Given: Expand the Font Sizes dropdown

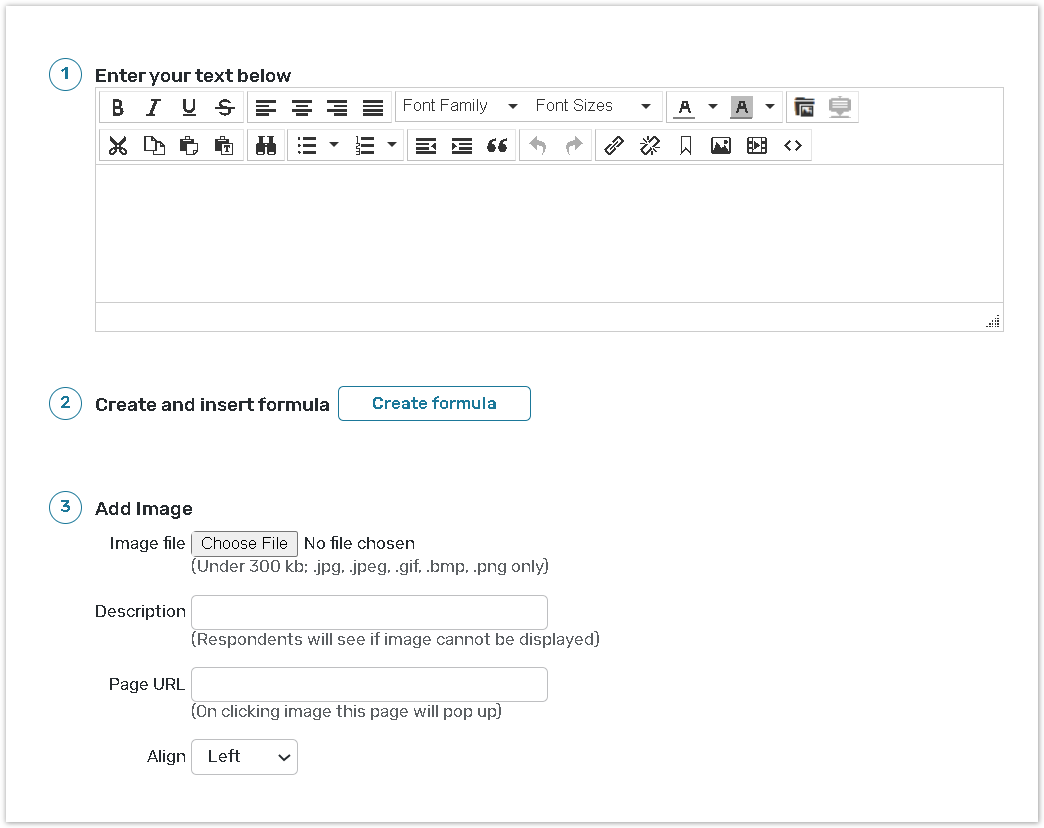Looking at the screenshot, I should (592, 106).
